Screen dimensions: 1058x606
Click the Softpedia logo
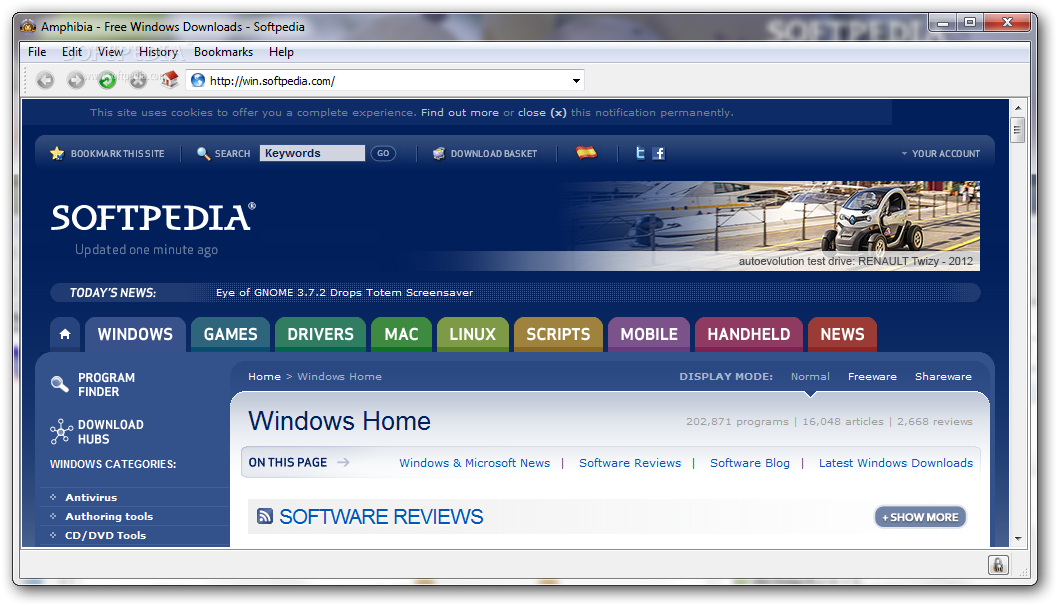tap(153, 217)
